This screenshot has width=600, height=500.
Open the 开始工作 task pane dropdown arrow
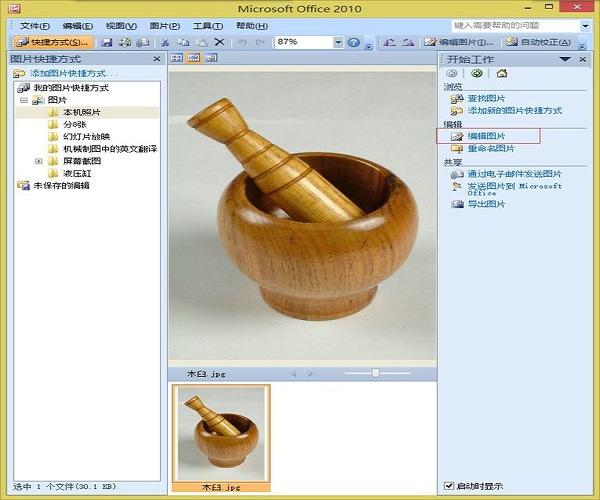[x=567, y=60]
